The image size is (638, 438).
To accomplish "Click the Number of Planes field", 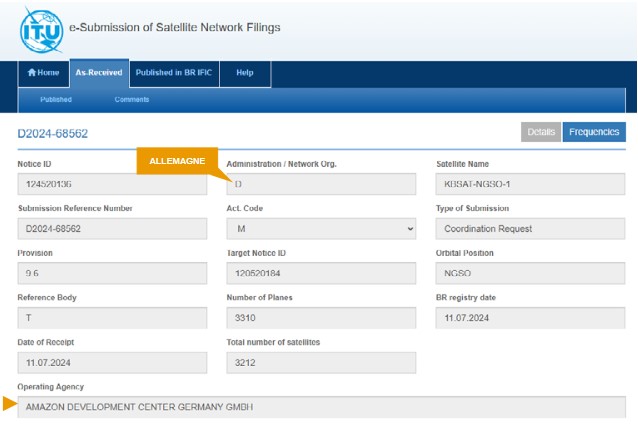I will click(321, 318).
